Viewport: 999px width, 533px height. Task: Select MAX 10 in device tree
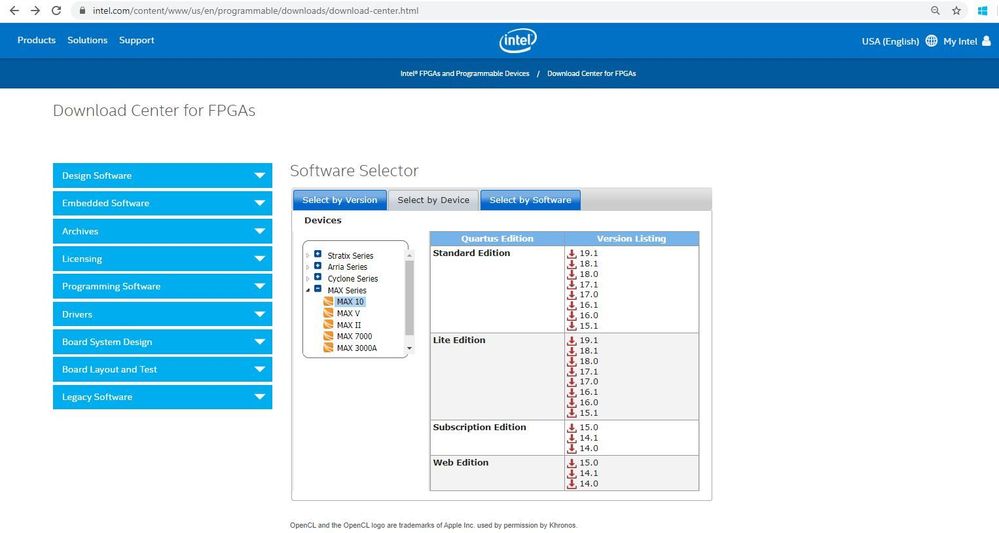[350, 302]
